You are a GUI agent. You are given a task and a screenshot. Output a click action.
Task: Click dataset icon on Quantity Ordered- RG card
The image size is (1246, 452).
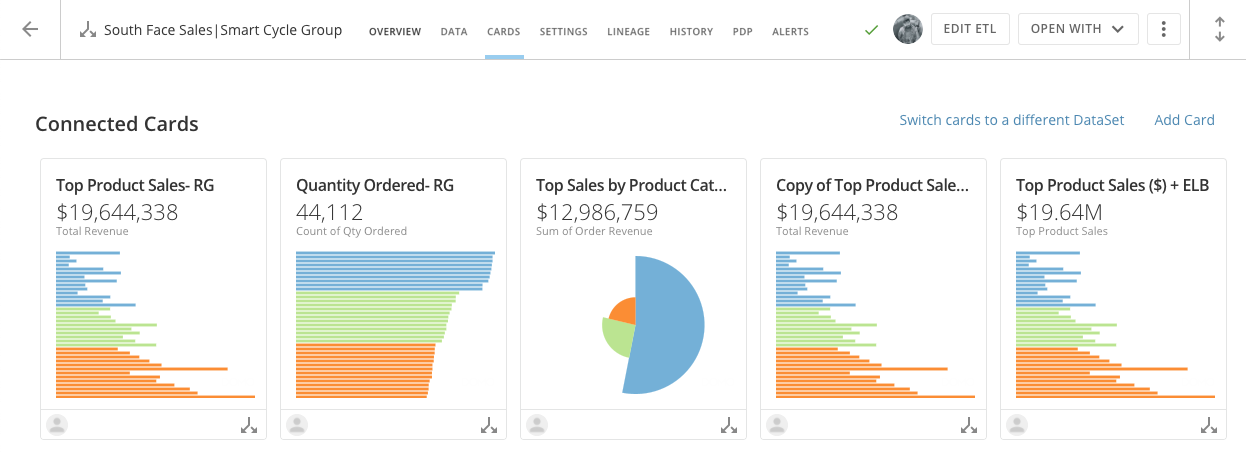pos(489,425)
